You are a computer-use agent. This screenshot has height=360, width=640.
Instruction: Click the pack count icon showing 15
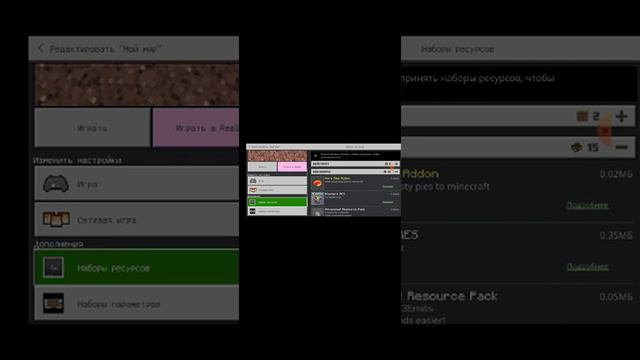click(577, 147)
